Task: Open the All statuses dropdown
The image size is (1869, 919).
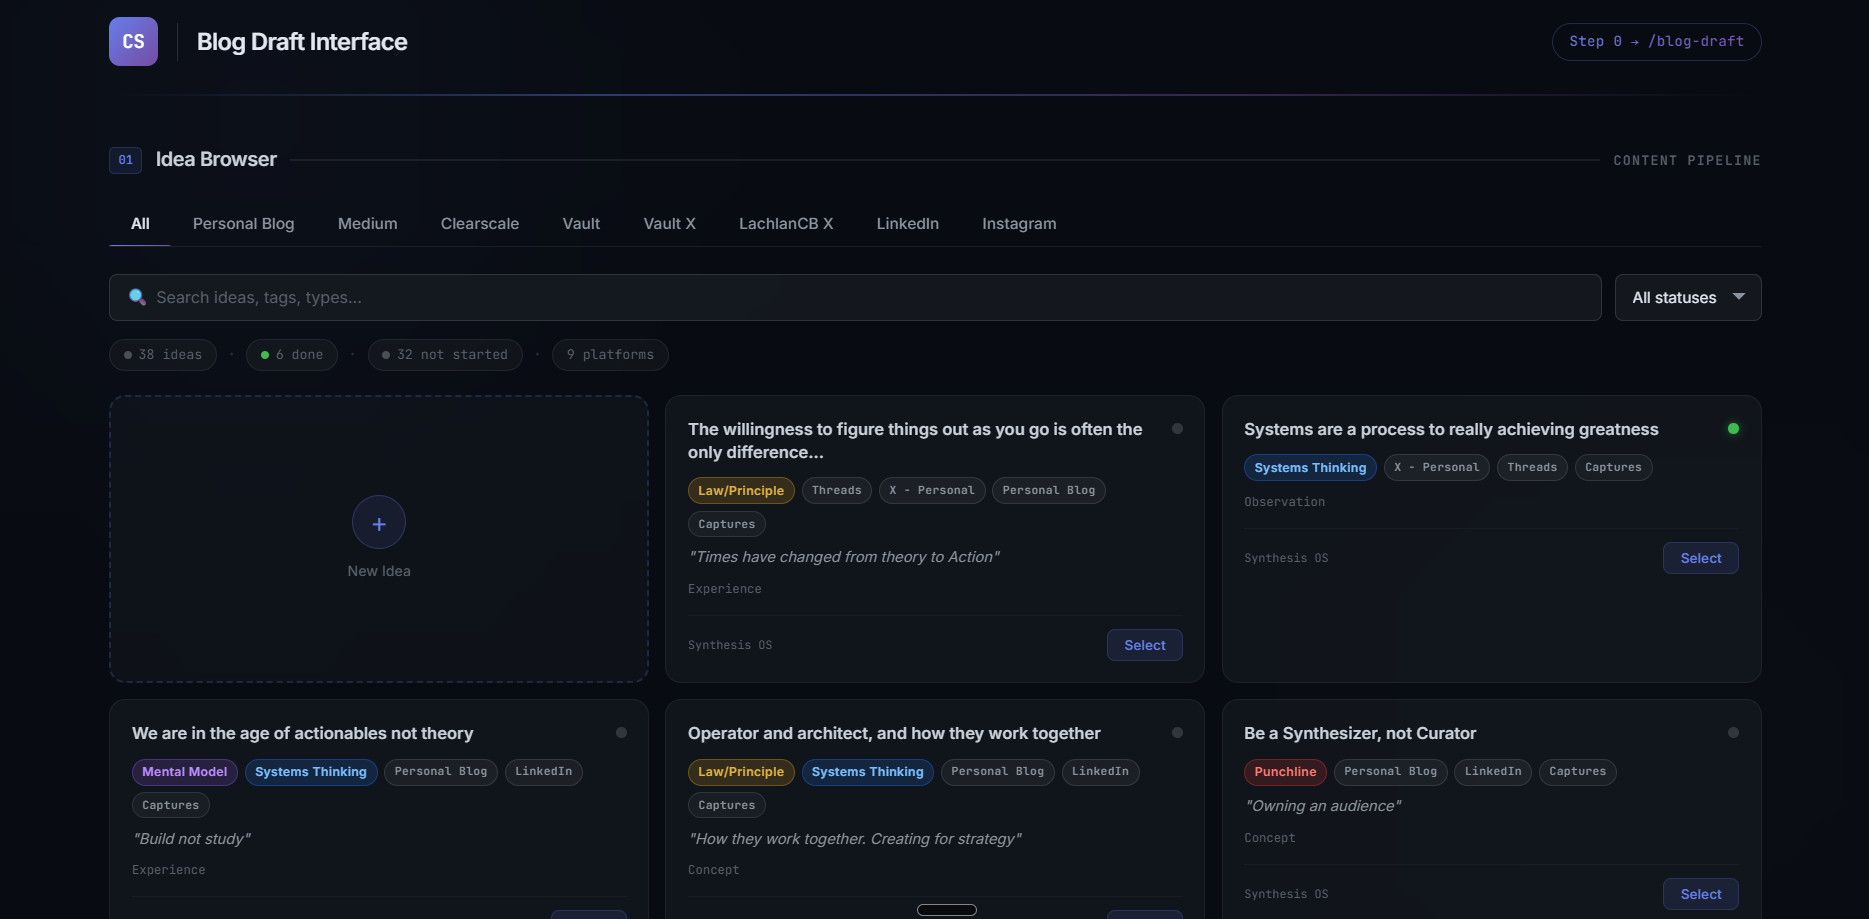Action: click(x=1688, y=298)
